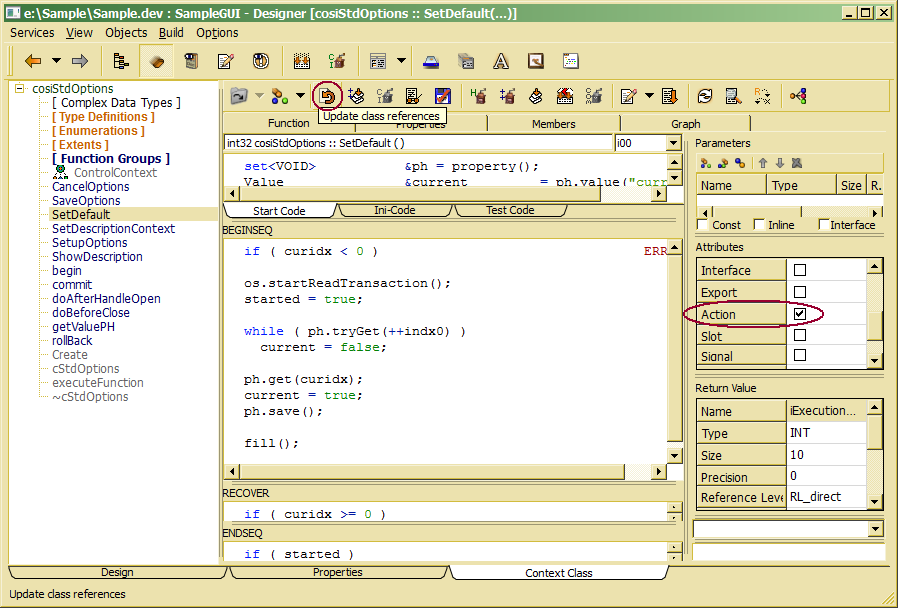Viewport: 898px width, 608px height.
Task: Click the graph nodes icon in toolbar
Action: coord(798,96)
